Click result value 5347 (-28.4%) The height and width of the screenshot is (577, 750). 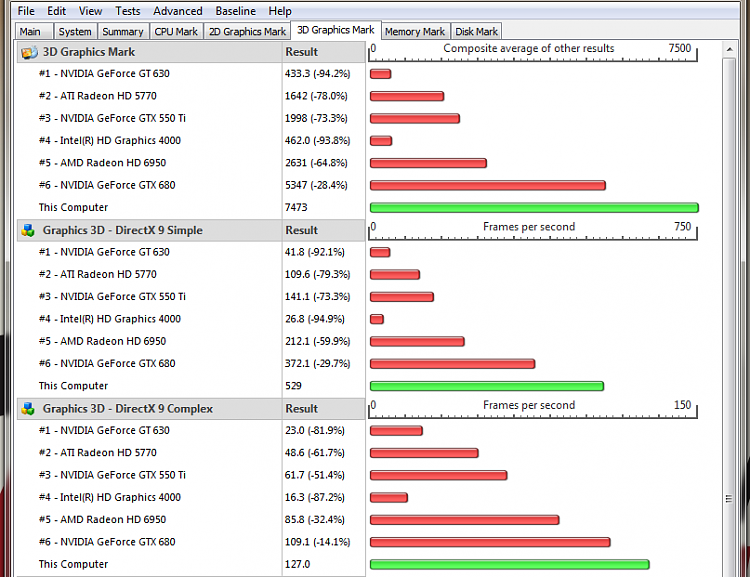(316, 185)
